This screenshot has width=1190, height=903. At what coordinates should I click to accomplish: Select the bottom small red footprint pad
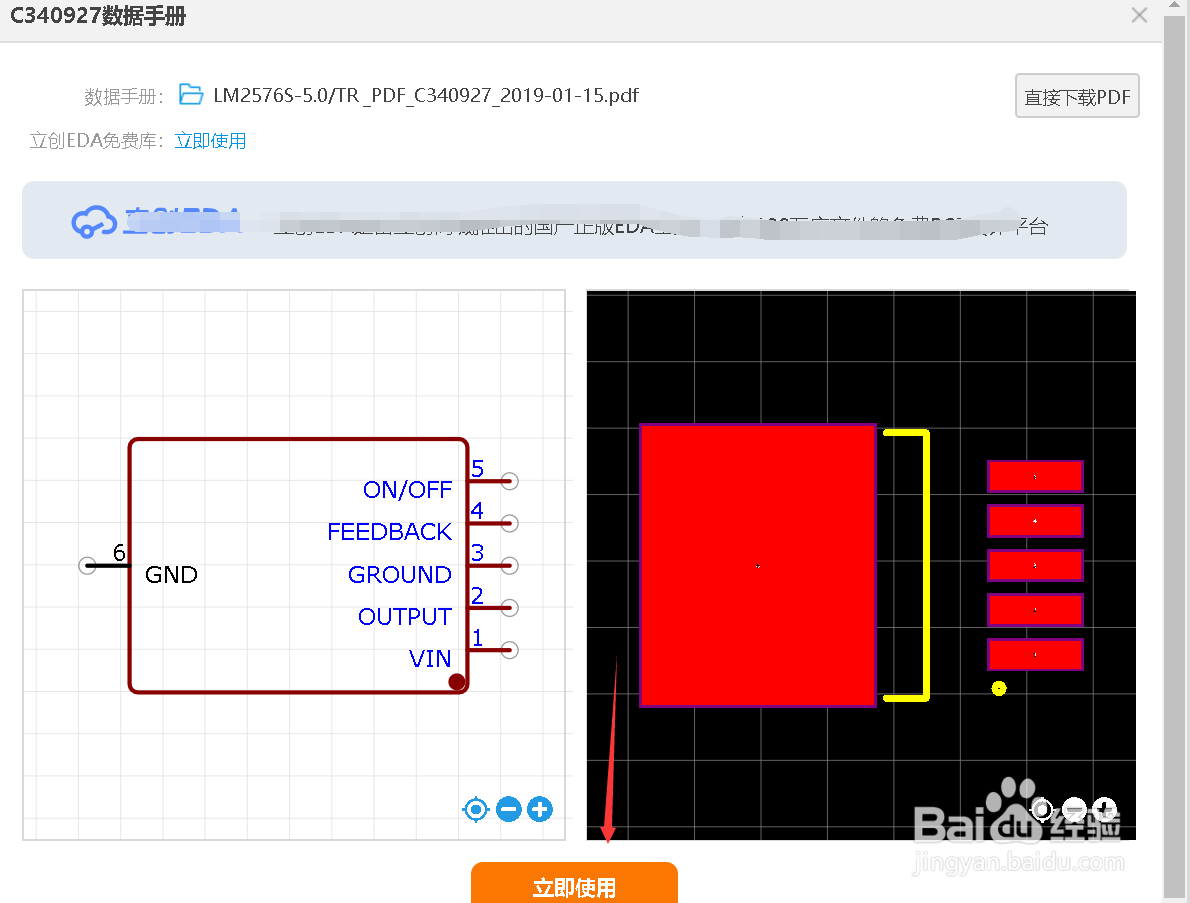(x=1035, y=654)
